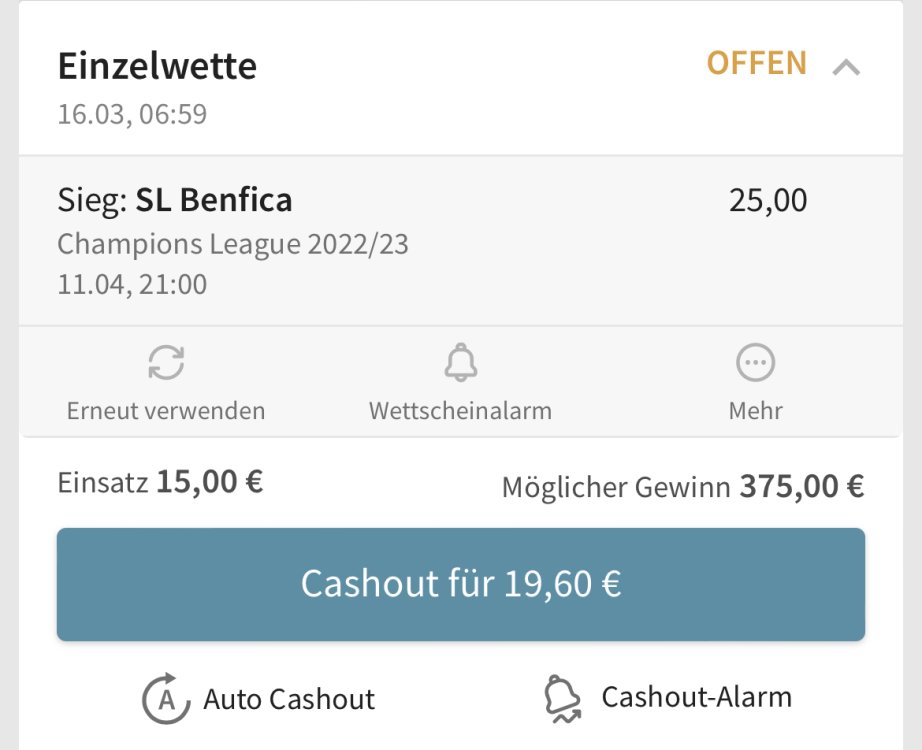Click the Auto Cashout circular A icon
The width and height of the screenshot is (922, 750).
165,698
